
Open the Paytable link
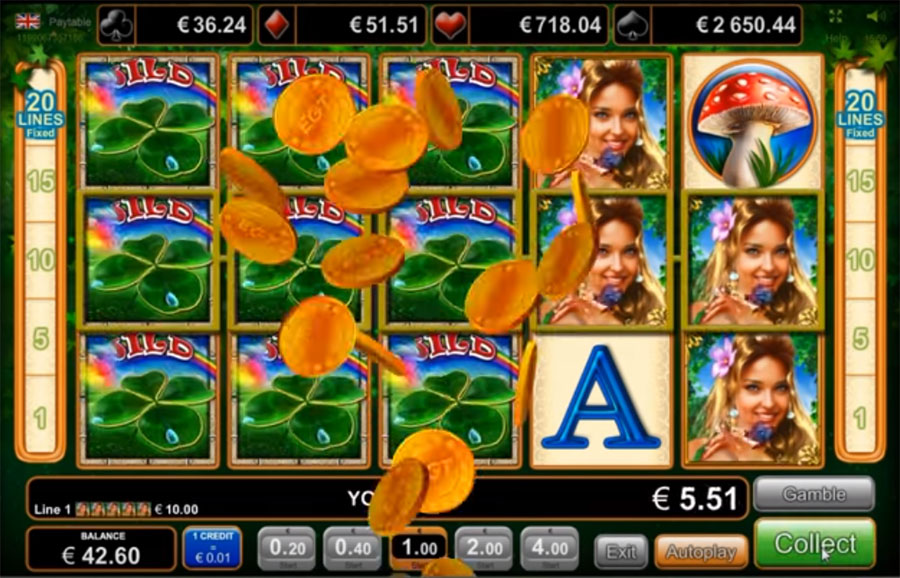point(70,22)
